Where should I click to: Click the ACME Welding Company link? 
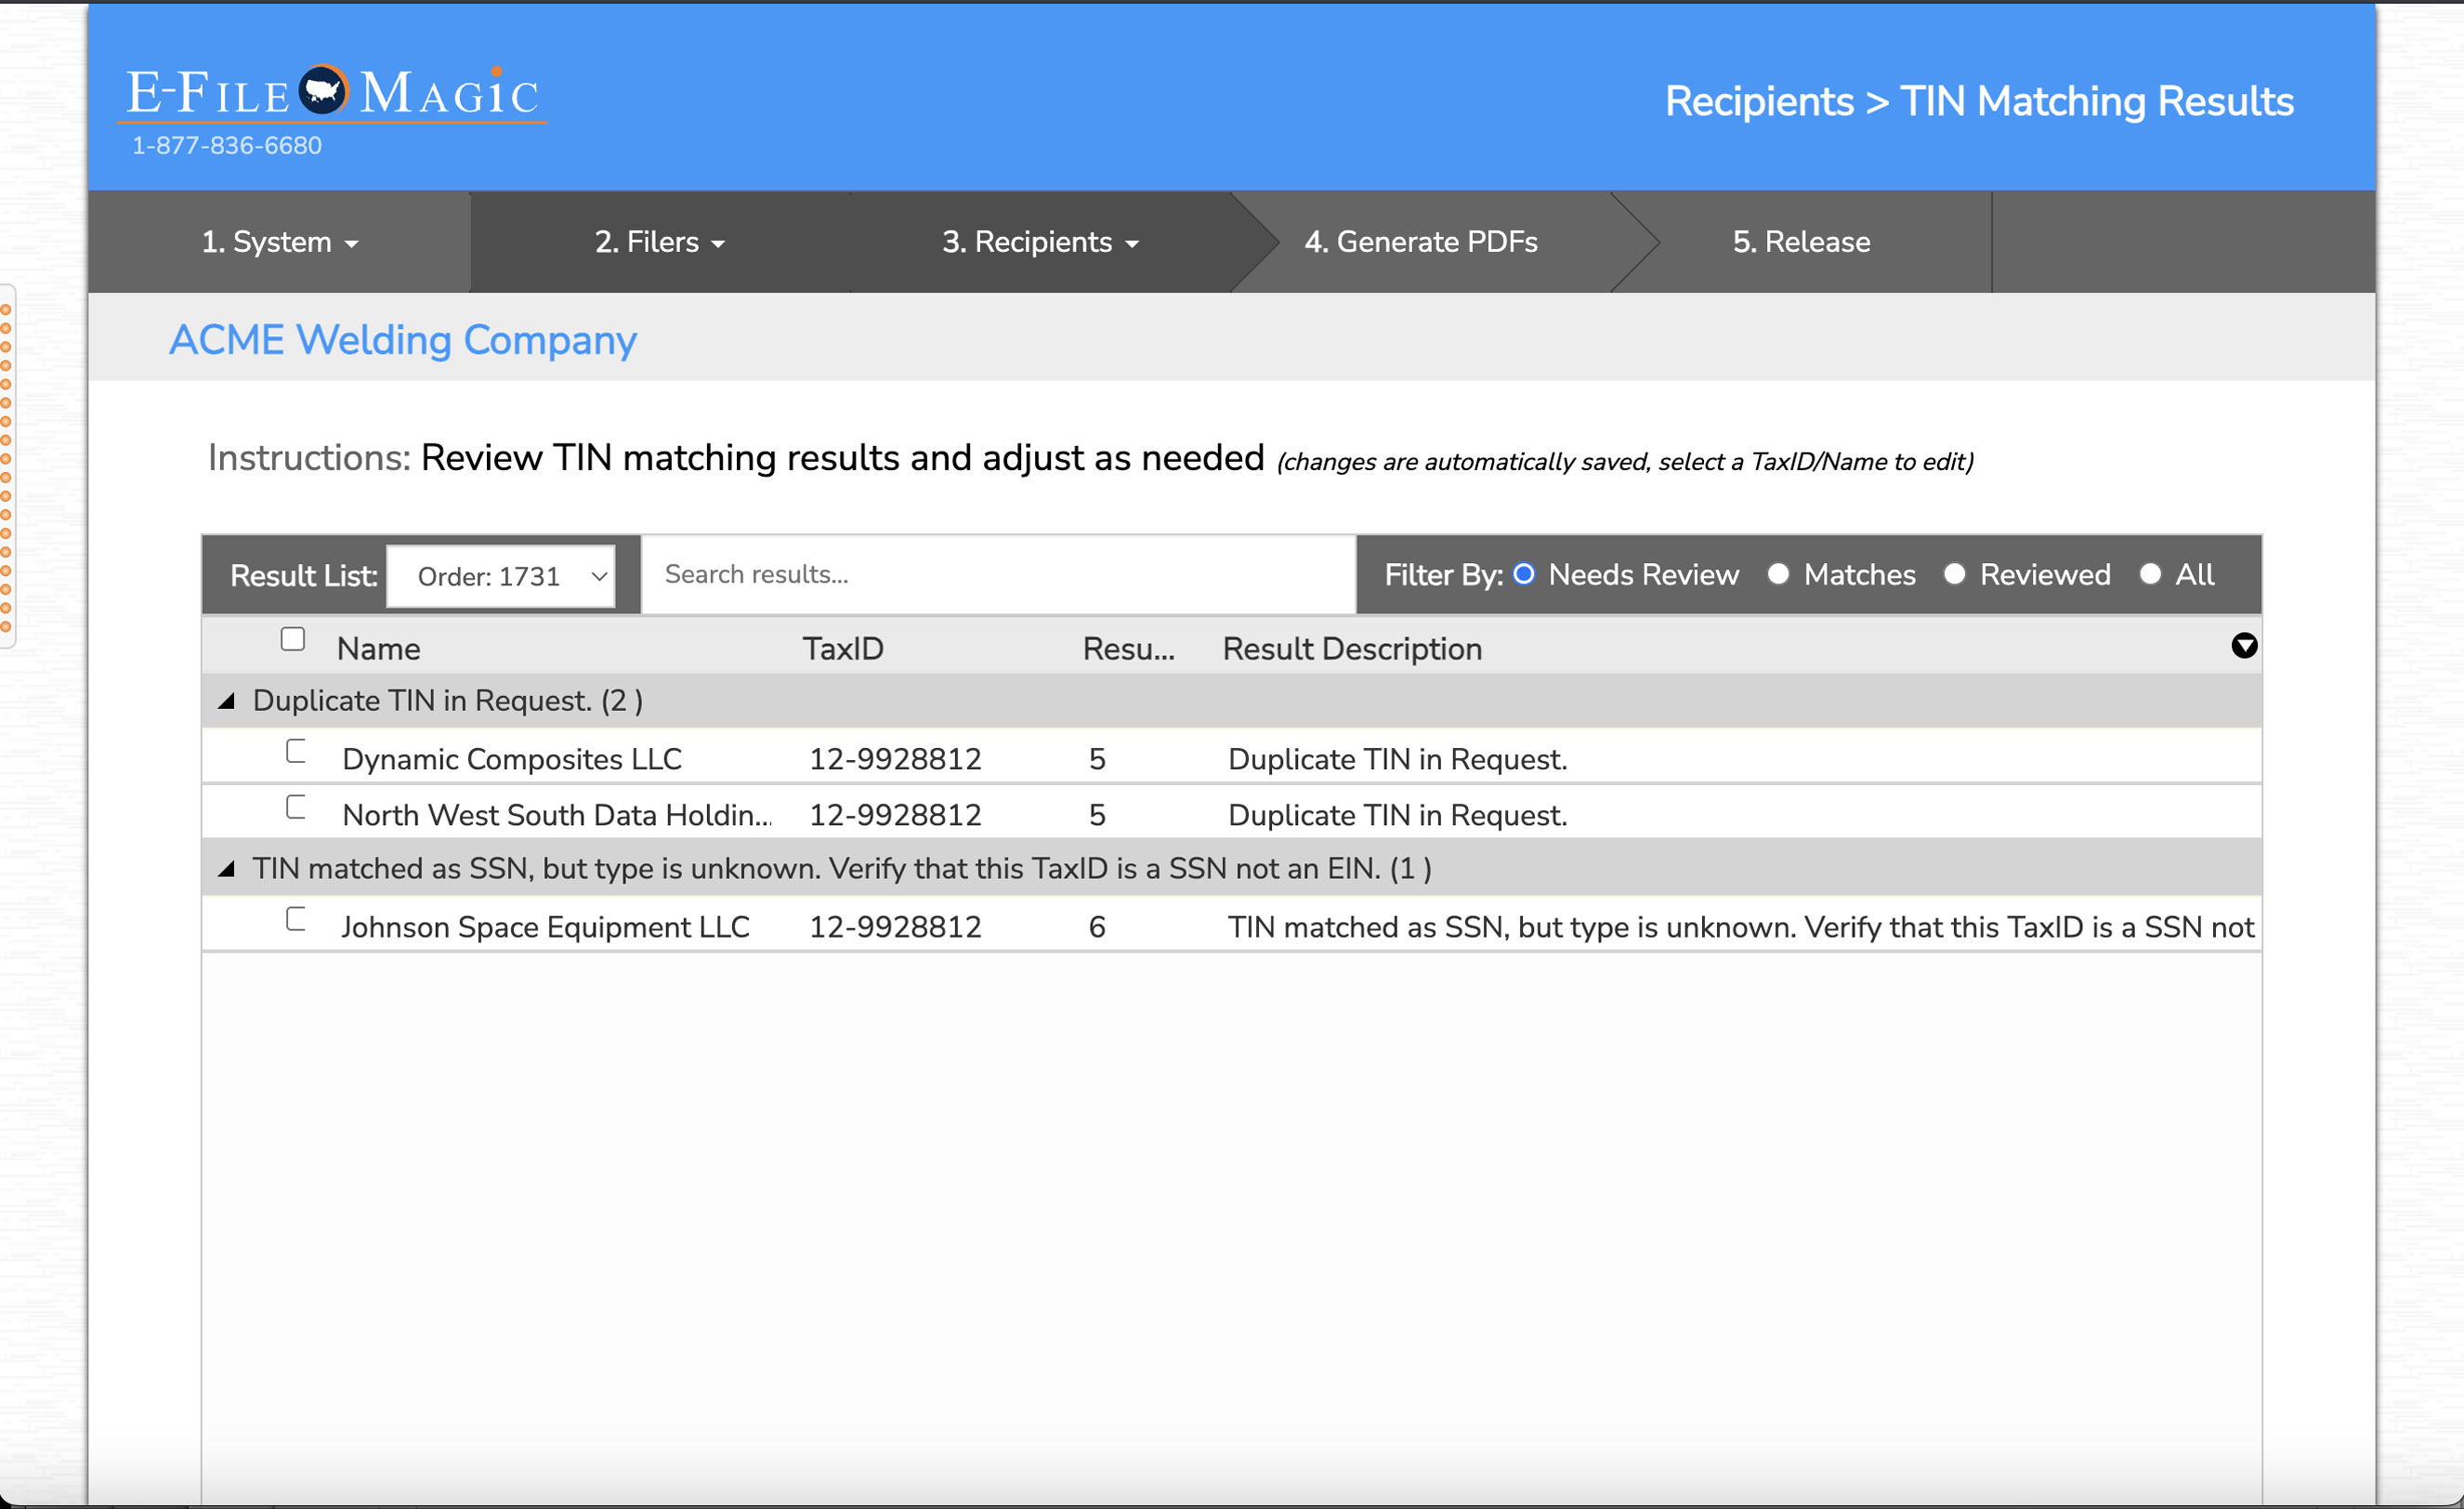pos(402,340)
